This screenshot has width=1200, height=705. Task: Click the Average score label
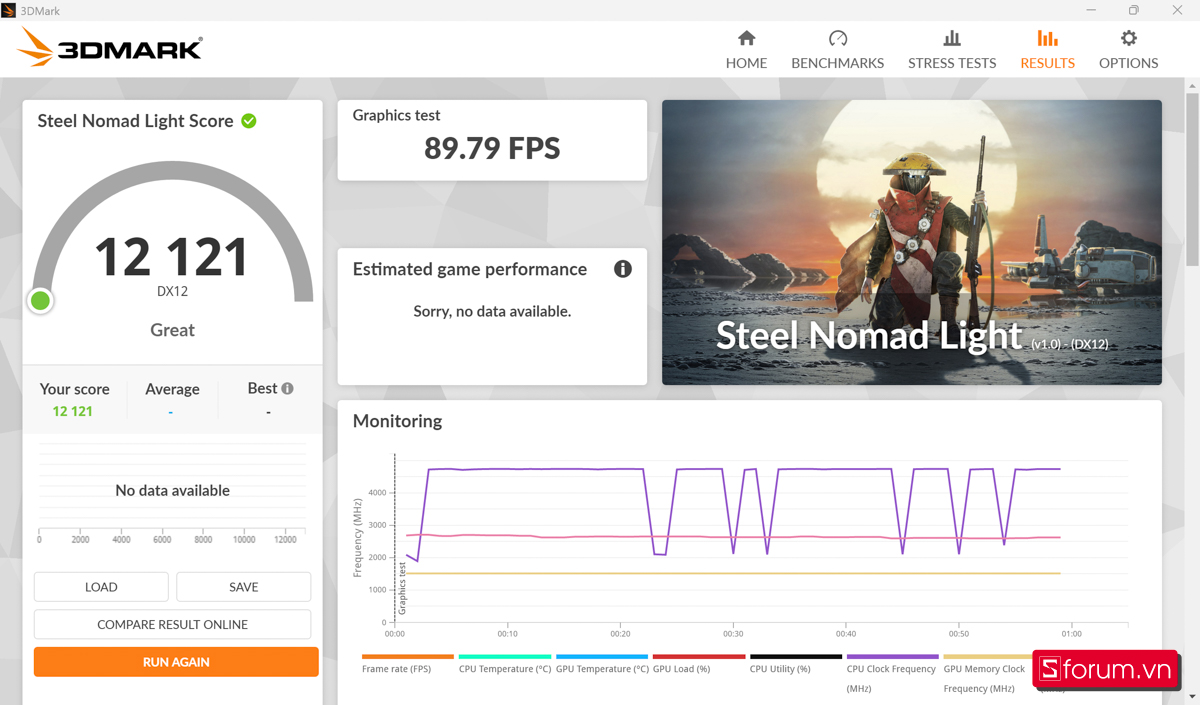[172, 389]
